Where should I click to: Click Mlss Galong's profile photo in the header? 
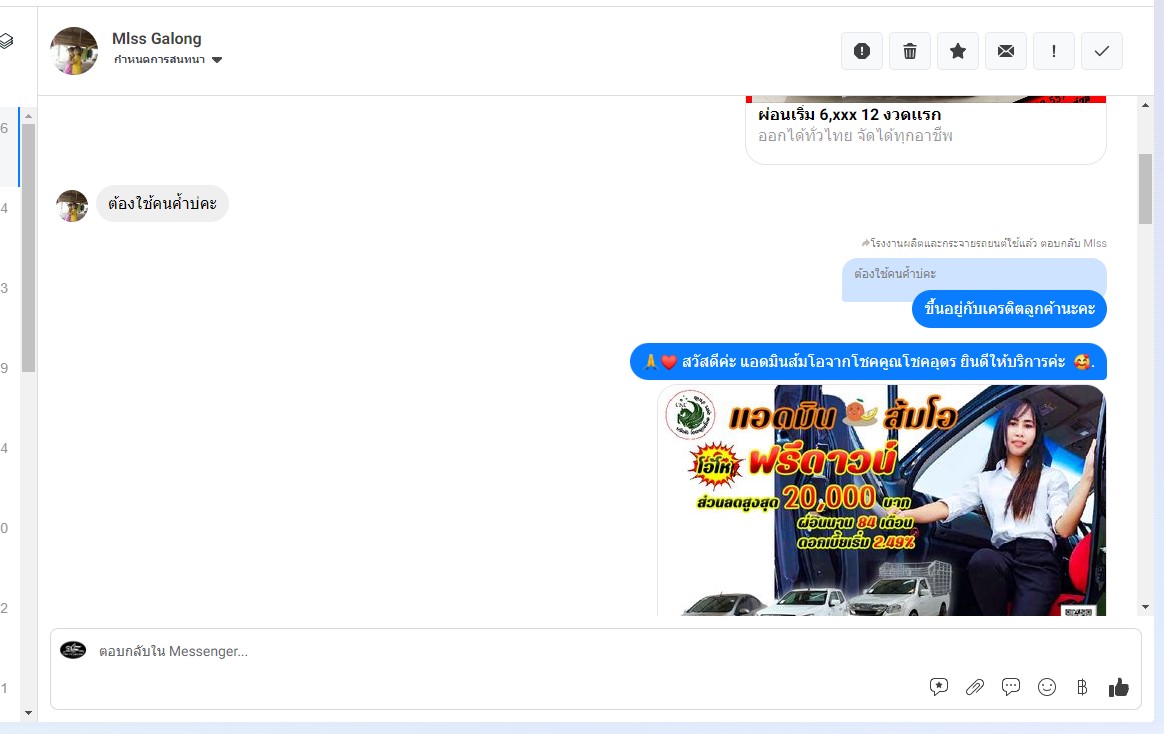[73, 51]
